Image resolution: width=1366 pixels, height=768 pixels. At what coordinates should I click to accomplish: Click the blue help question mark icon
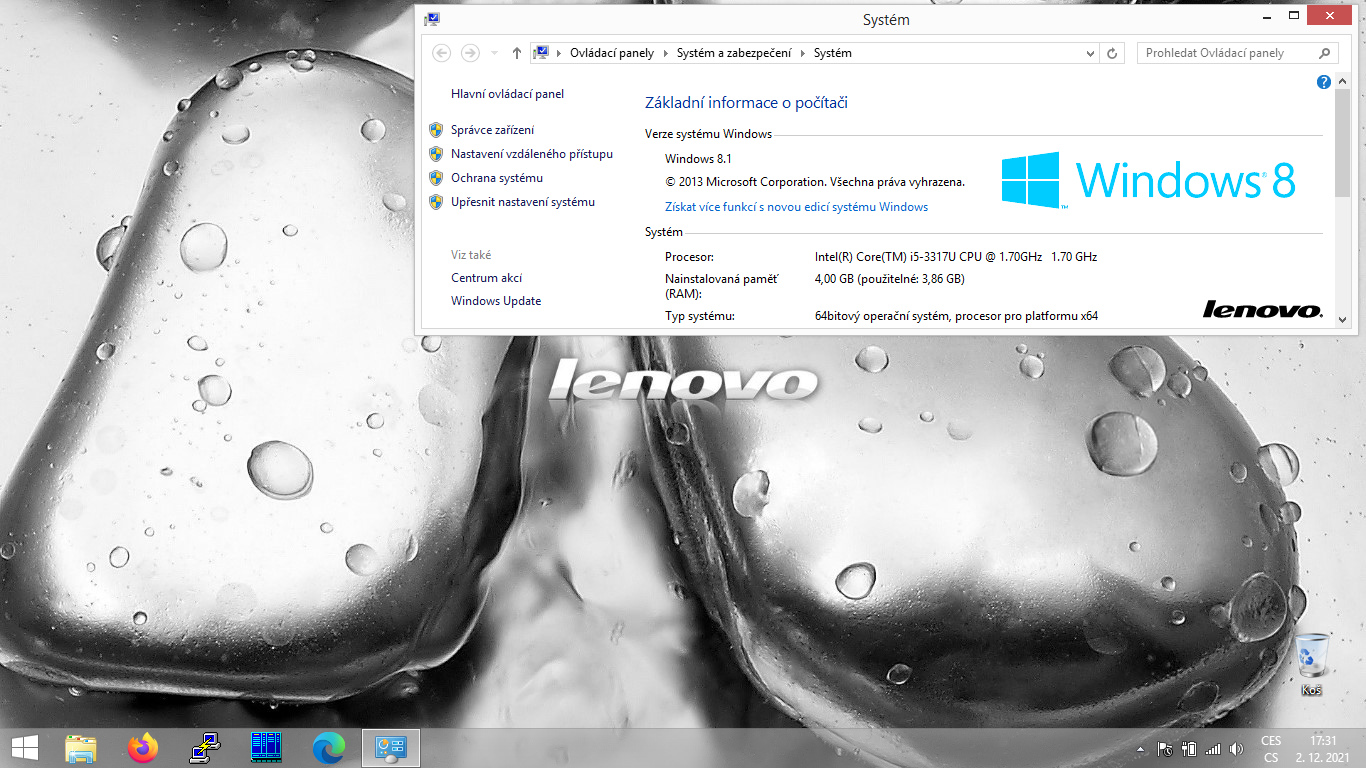tap(1324, 82)
